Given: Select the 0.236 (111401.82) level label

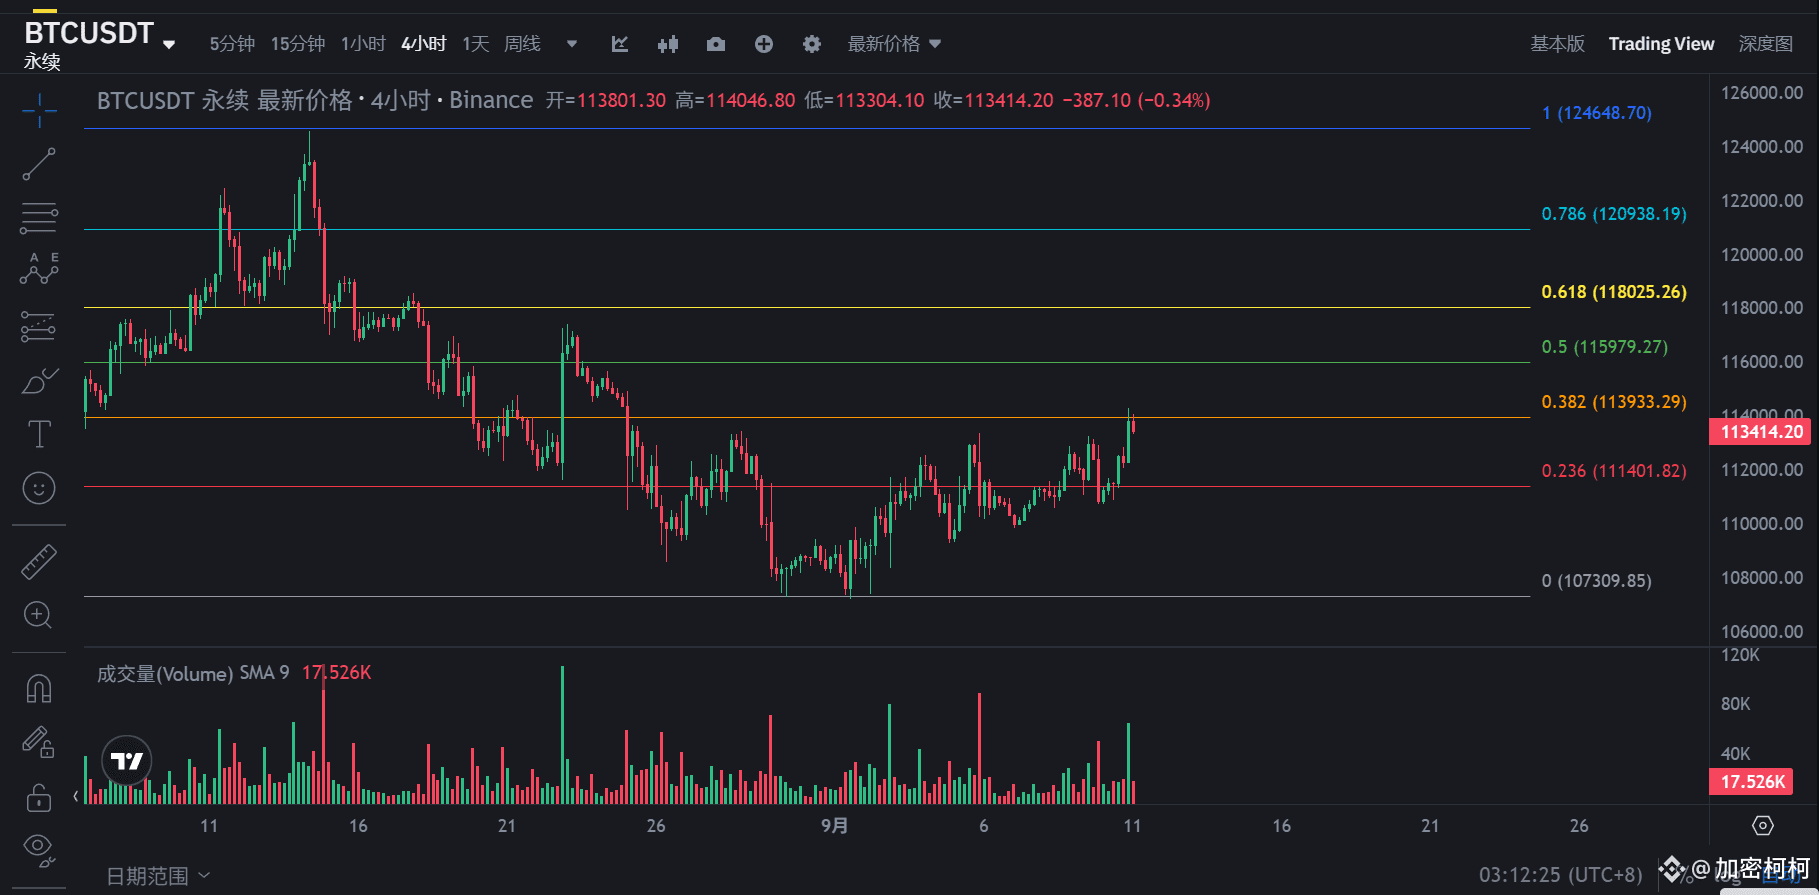Looking at the screenshot, I should (1614, 471).
